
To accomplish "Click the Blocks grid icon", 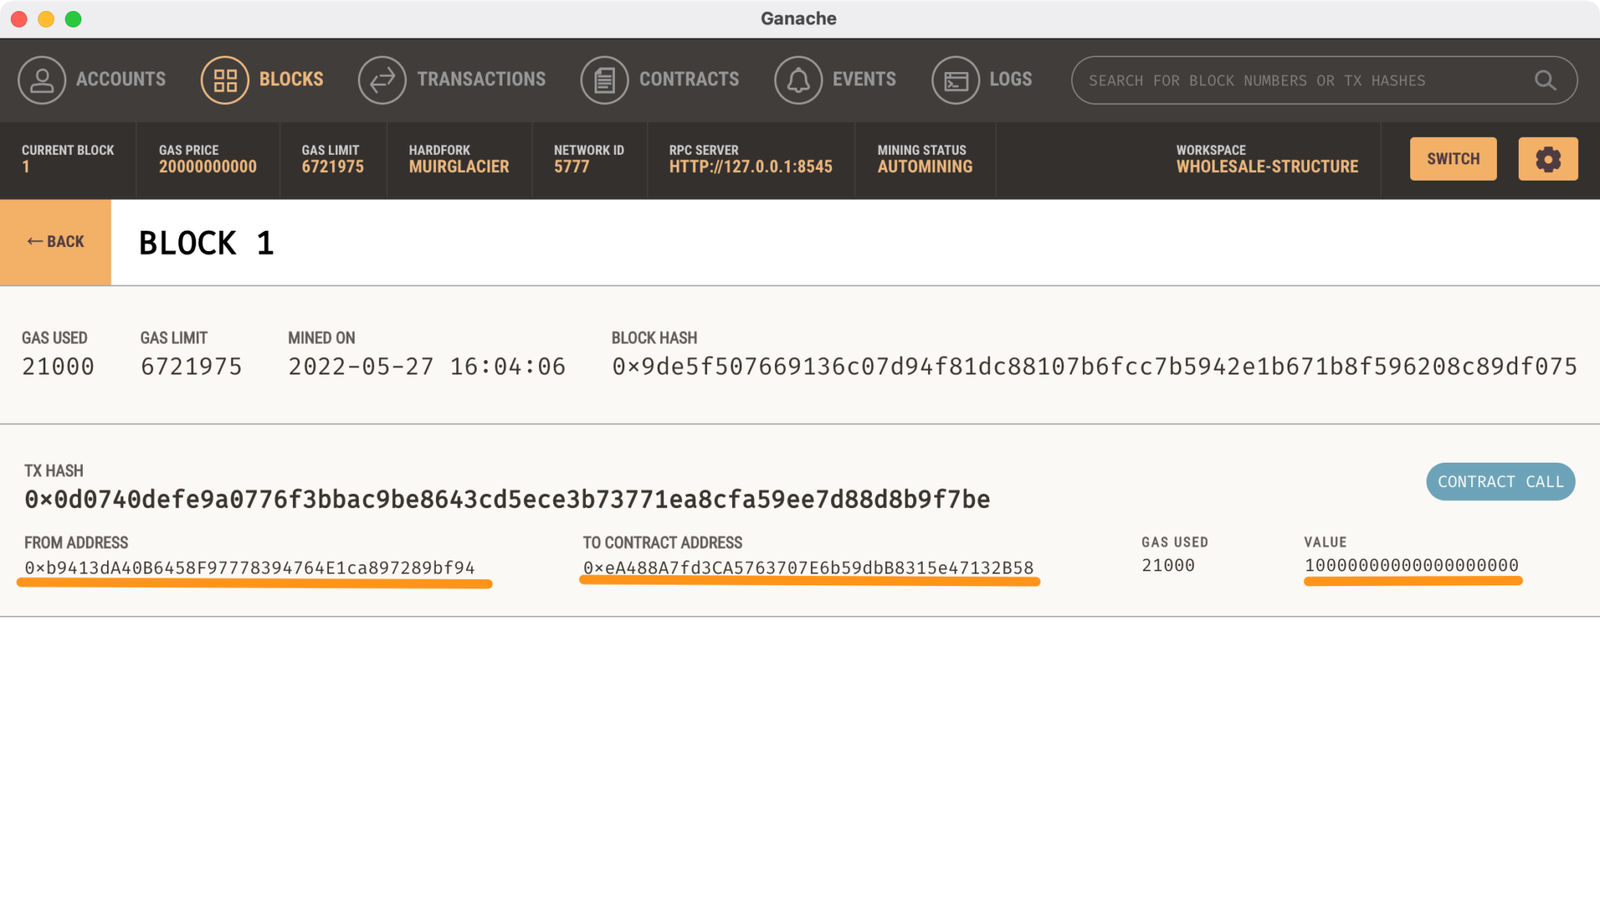I will click(x=225, y=80).
